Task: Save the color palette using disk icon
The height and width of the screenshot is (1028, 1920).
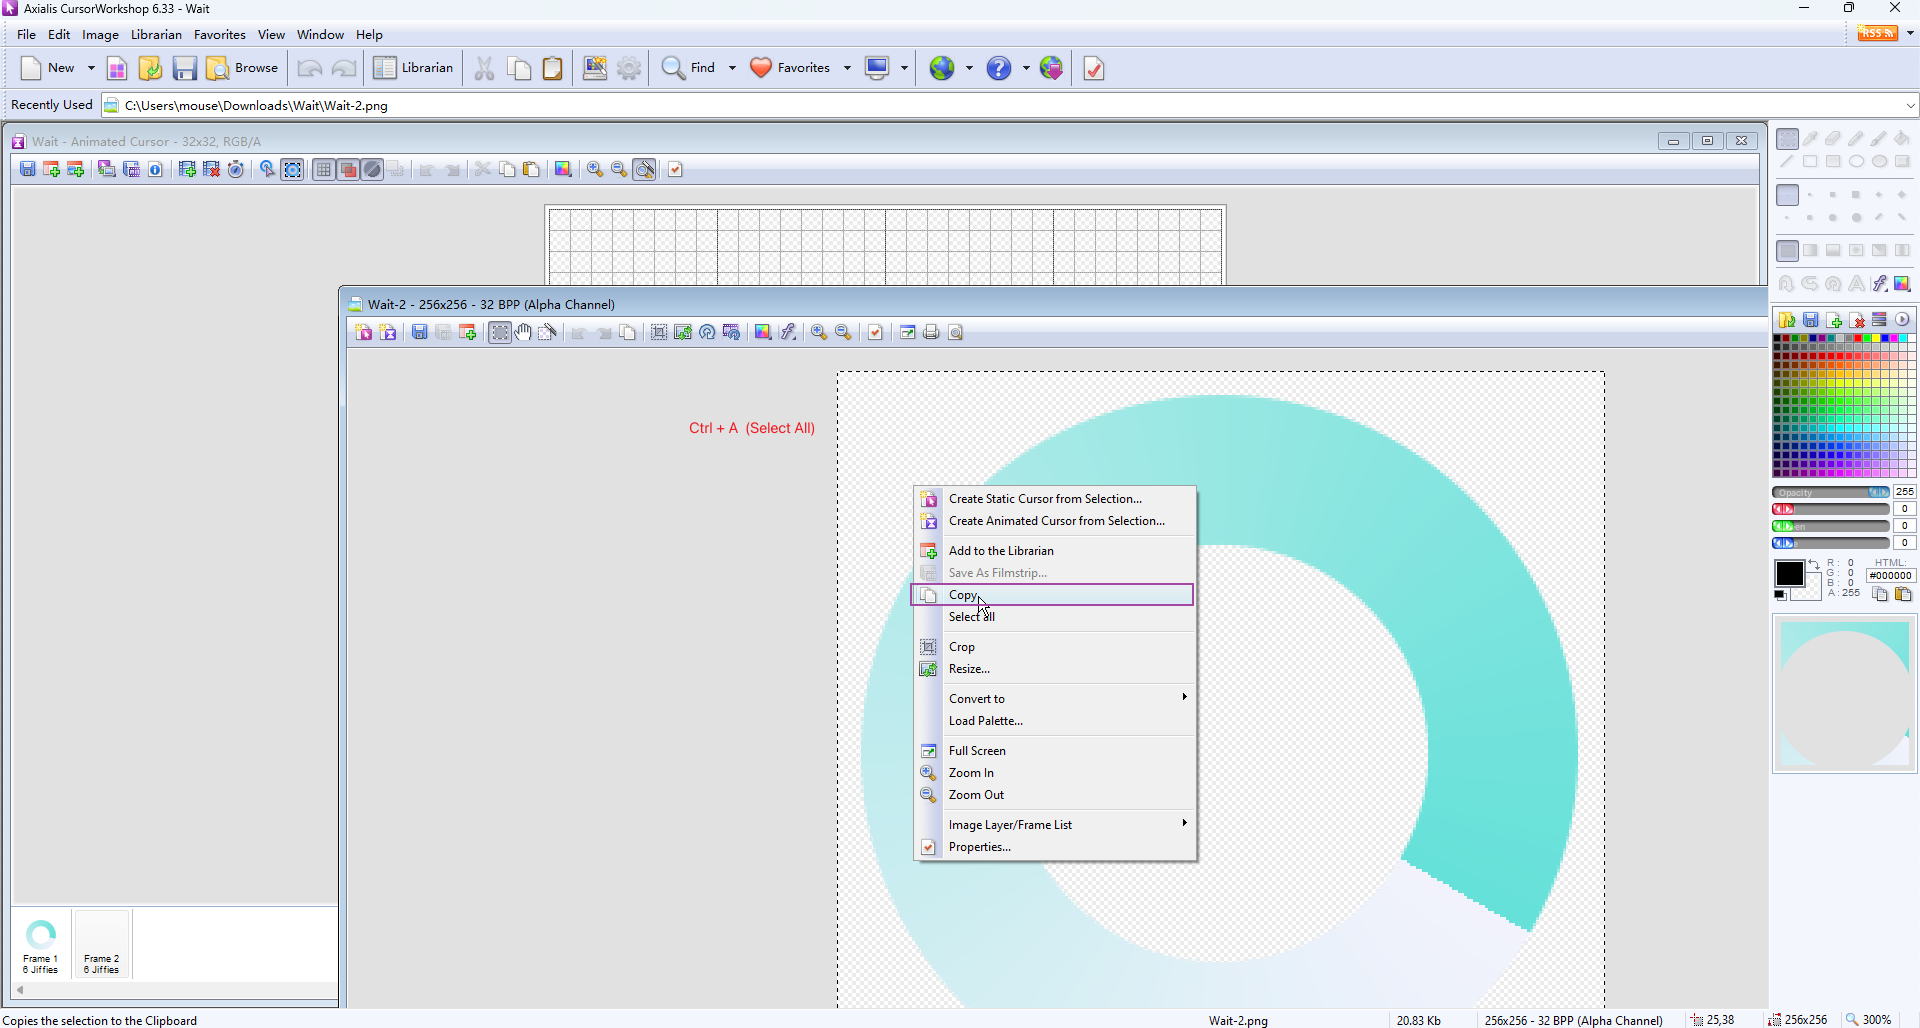Action: coord(1811,320)
